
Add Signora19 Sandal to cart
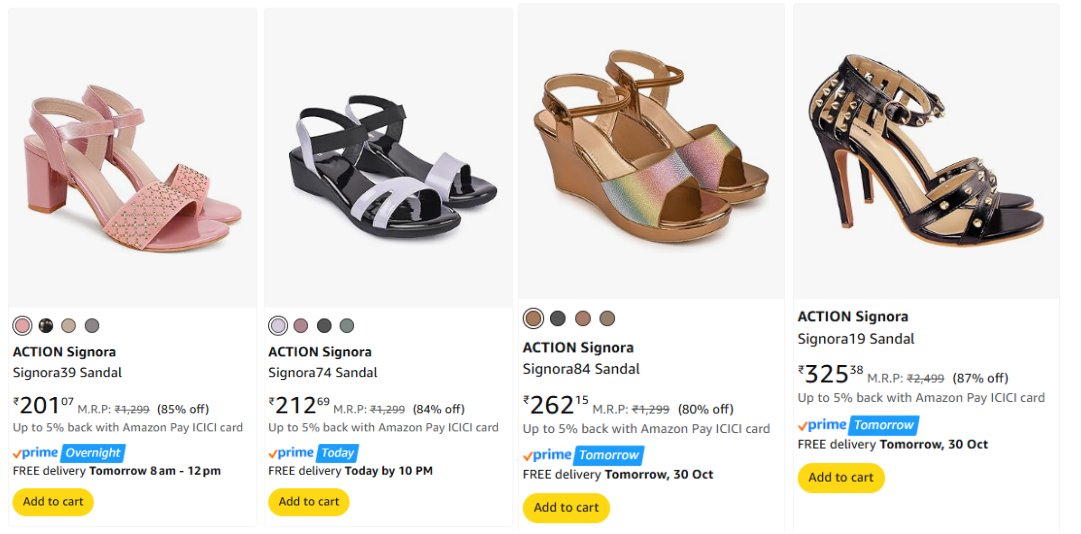[841, 478]
